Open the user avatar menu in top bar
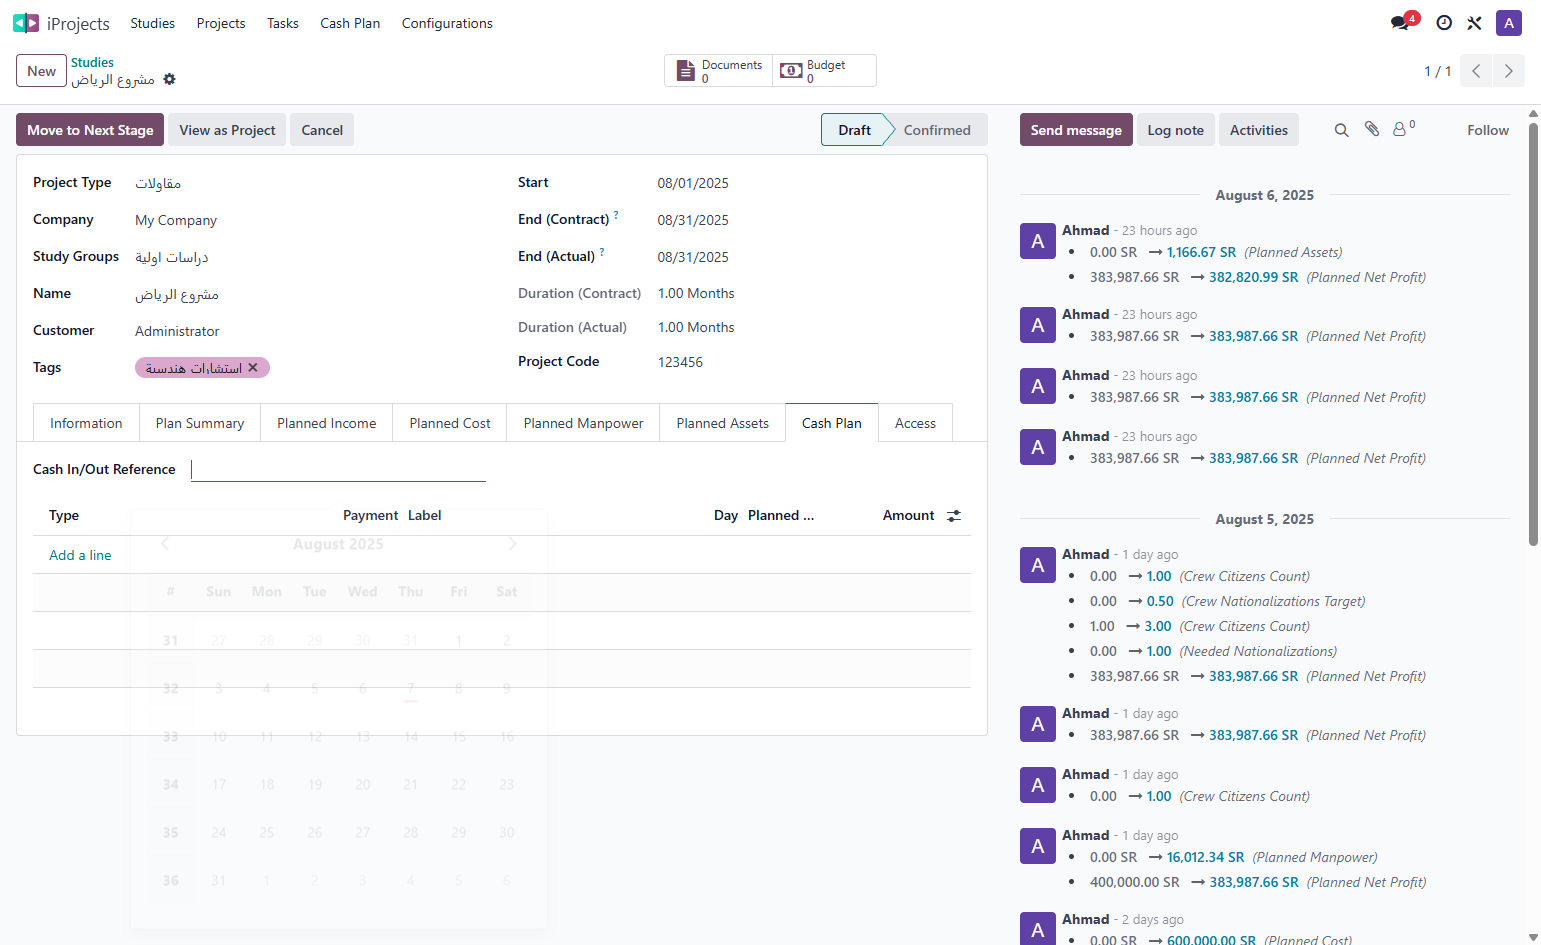This screenshot has height=945, width=1541. [1509, 23]
